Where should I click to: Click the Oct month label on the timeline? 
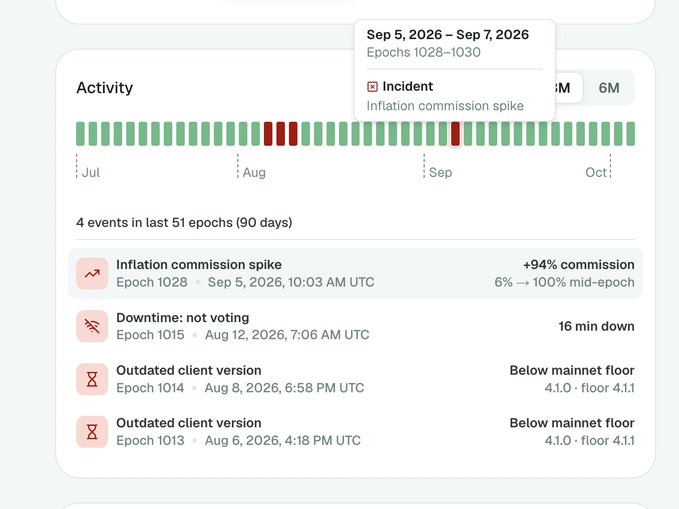click(x=596, y=172)
